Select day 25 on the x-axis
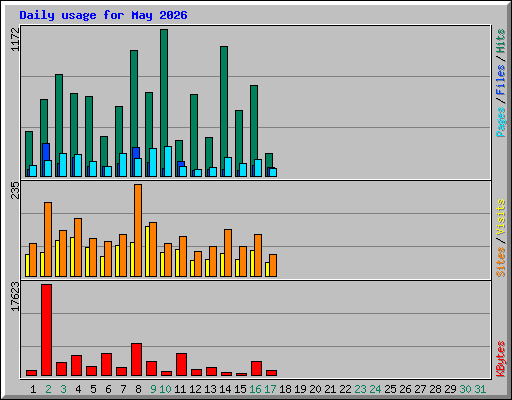This screenshot has width=512, height=400. pyautogui.click(x=390, y=389)
